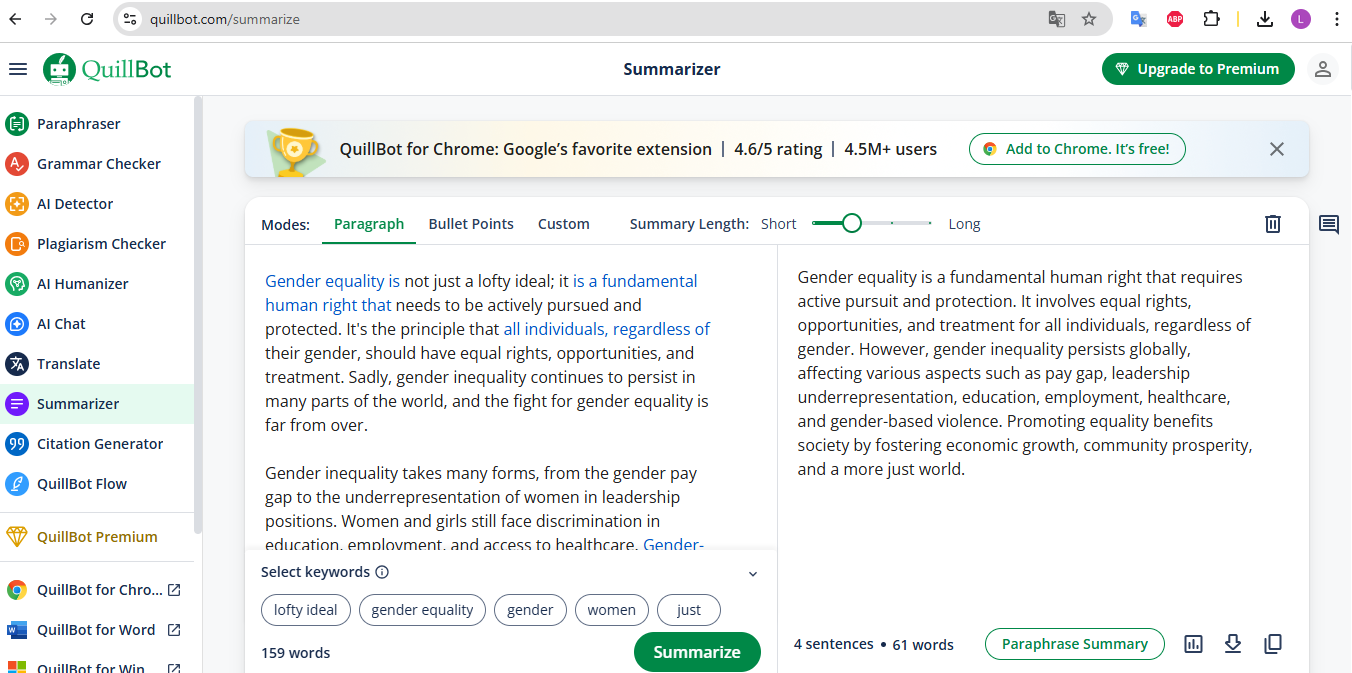Toggle the 'gender equality' keyword chip
Image resolution: width=1352 pixels, height=673 pixels.
[x=422, y=610]
